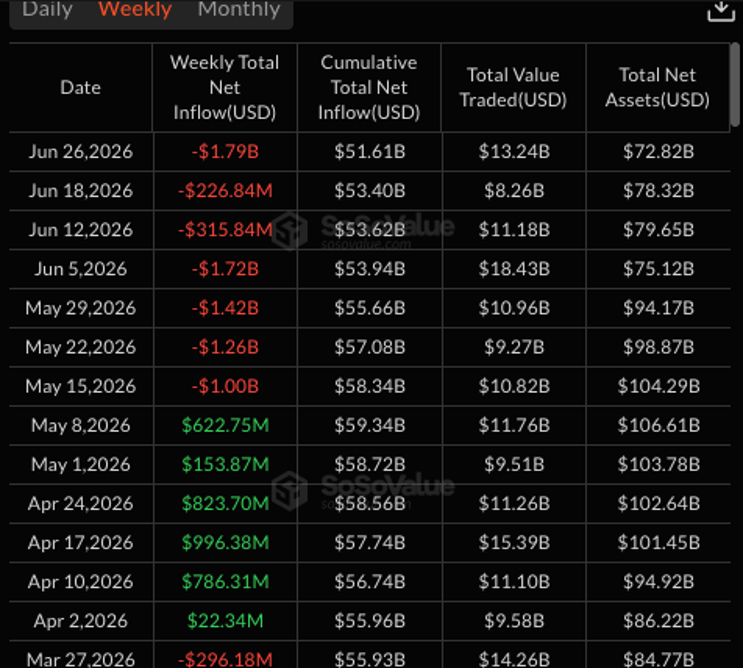Select the May 22,2026 date cell
Viewport: 743px width, 668px height.
(81, 347)
